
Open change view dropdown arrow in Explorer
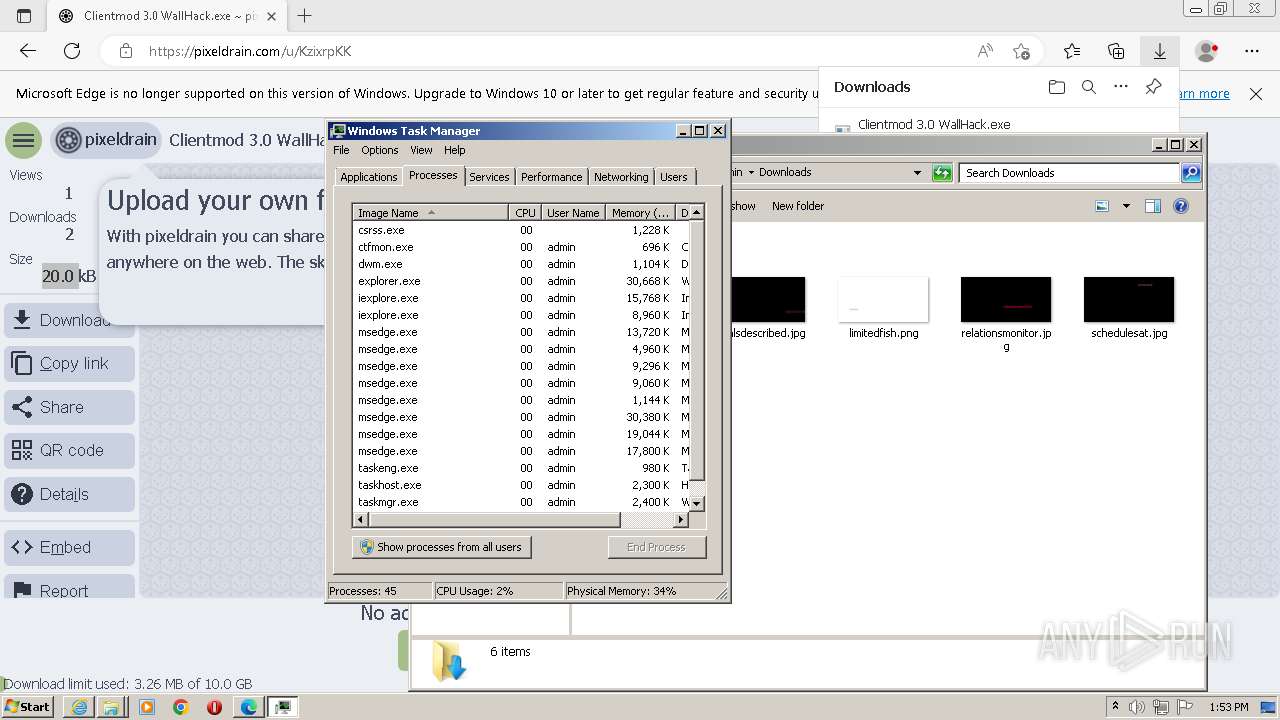[x=1126, y=206]
